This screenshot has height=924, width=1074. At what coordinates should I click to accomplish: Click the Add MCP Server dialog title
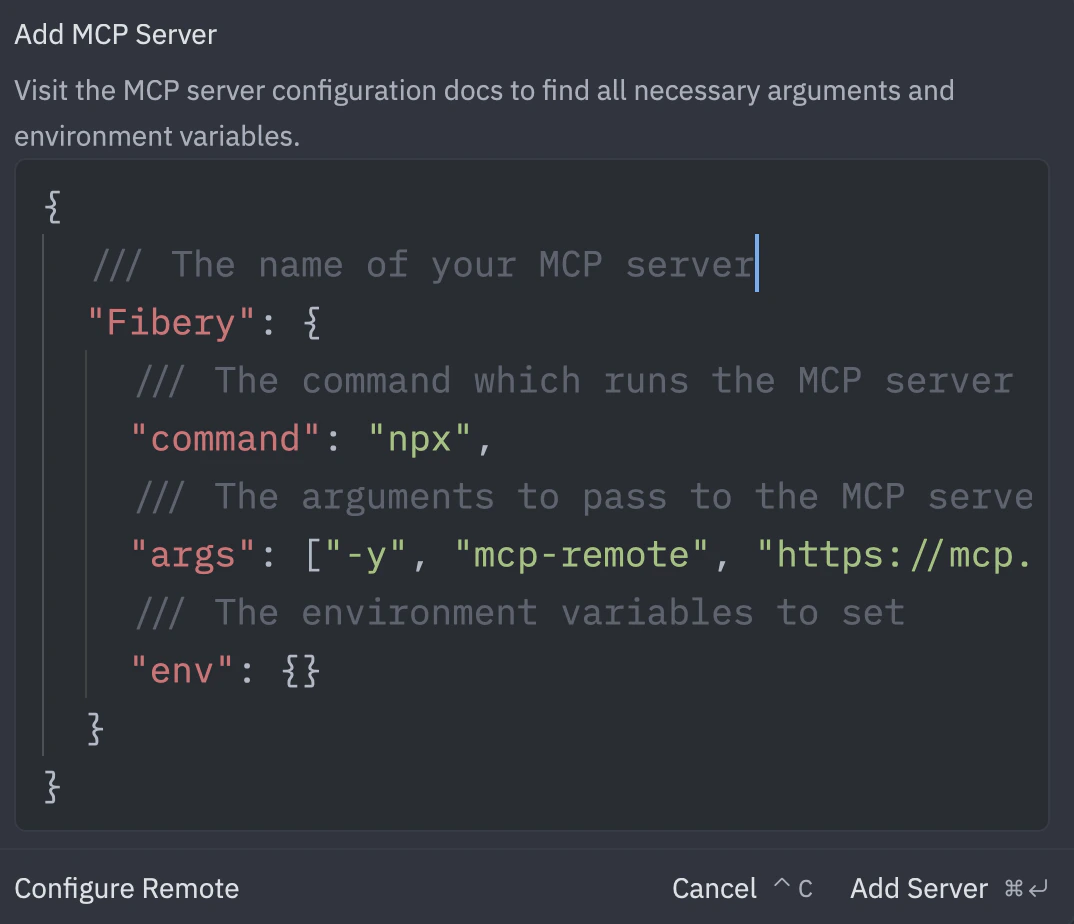(x=114, y=33)
